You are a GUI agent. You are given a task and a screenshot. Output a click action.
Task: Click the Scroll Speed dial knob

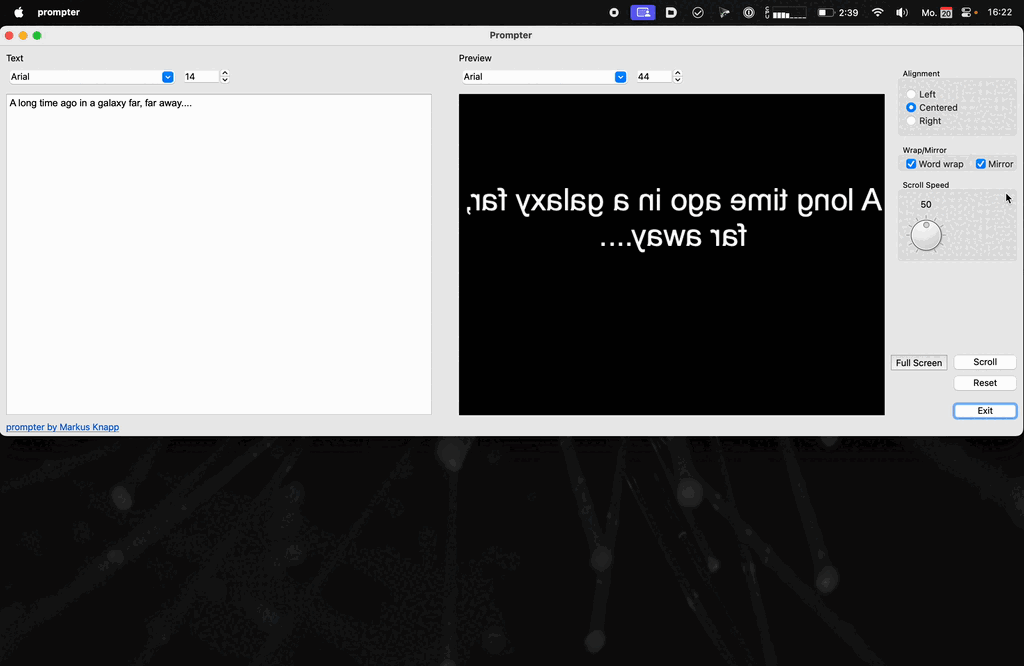926,236
